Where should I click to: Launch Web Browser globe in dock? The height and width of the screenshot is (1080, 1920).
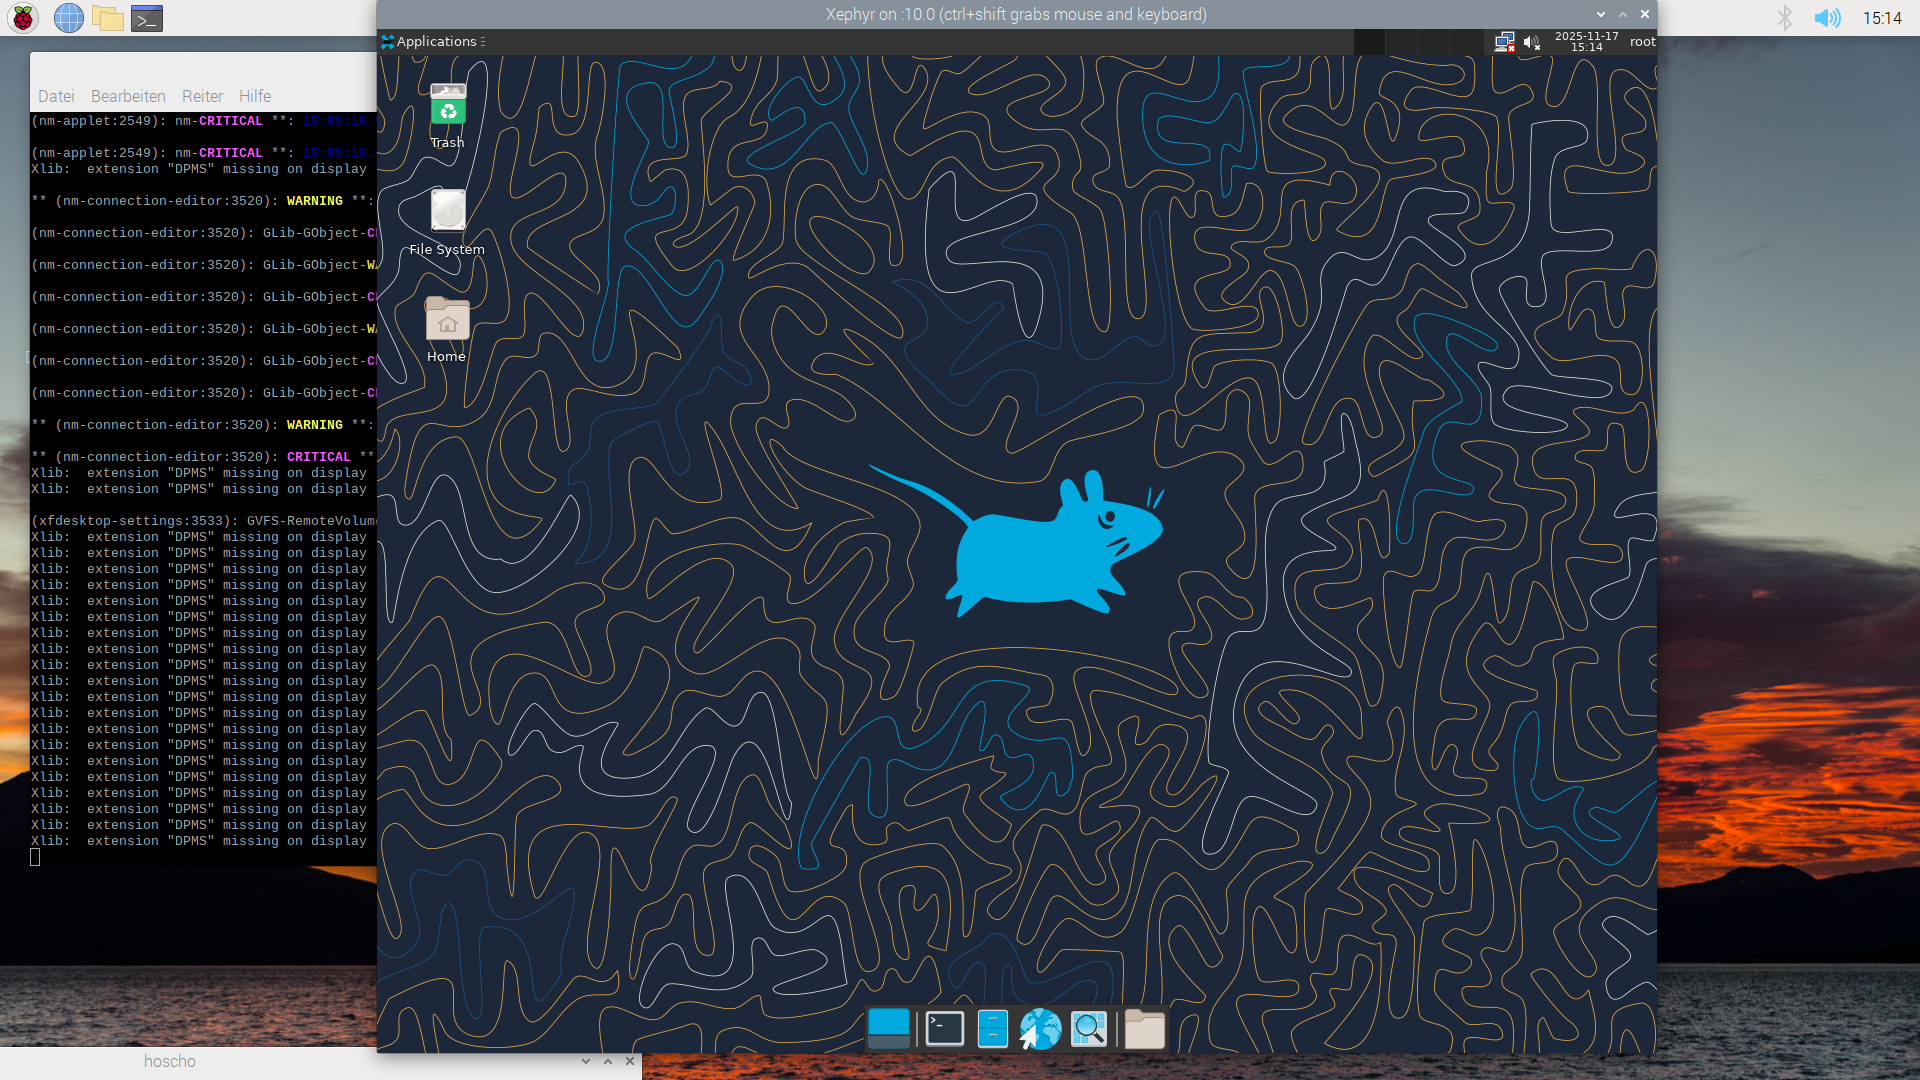[1040, 1028]
